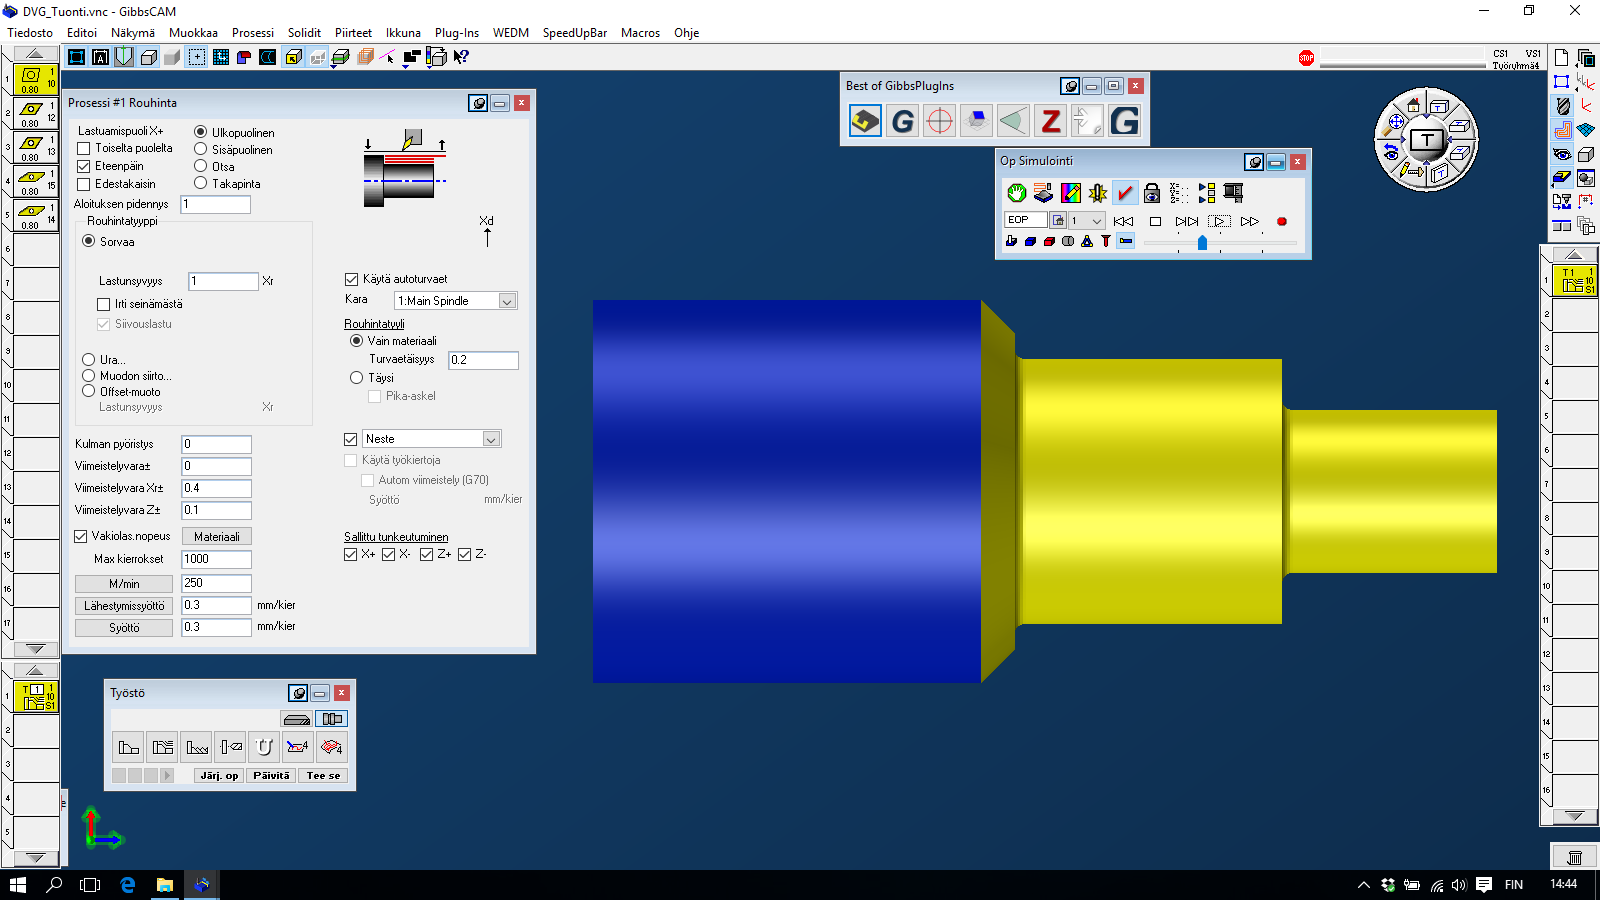Select the drilling holes icon in Työstö
1600x900 pixels.
(231, 747)
